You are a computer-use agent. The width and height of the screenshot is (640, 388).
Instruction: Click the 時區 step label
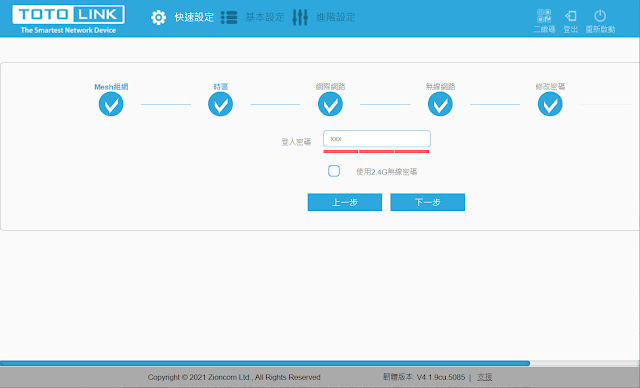221,86
